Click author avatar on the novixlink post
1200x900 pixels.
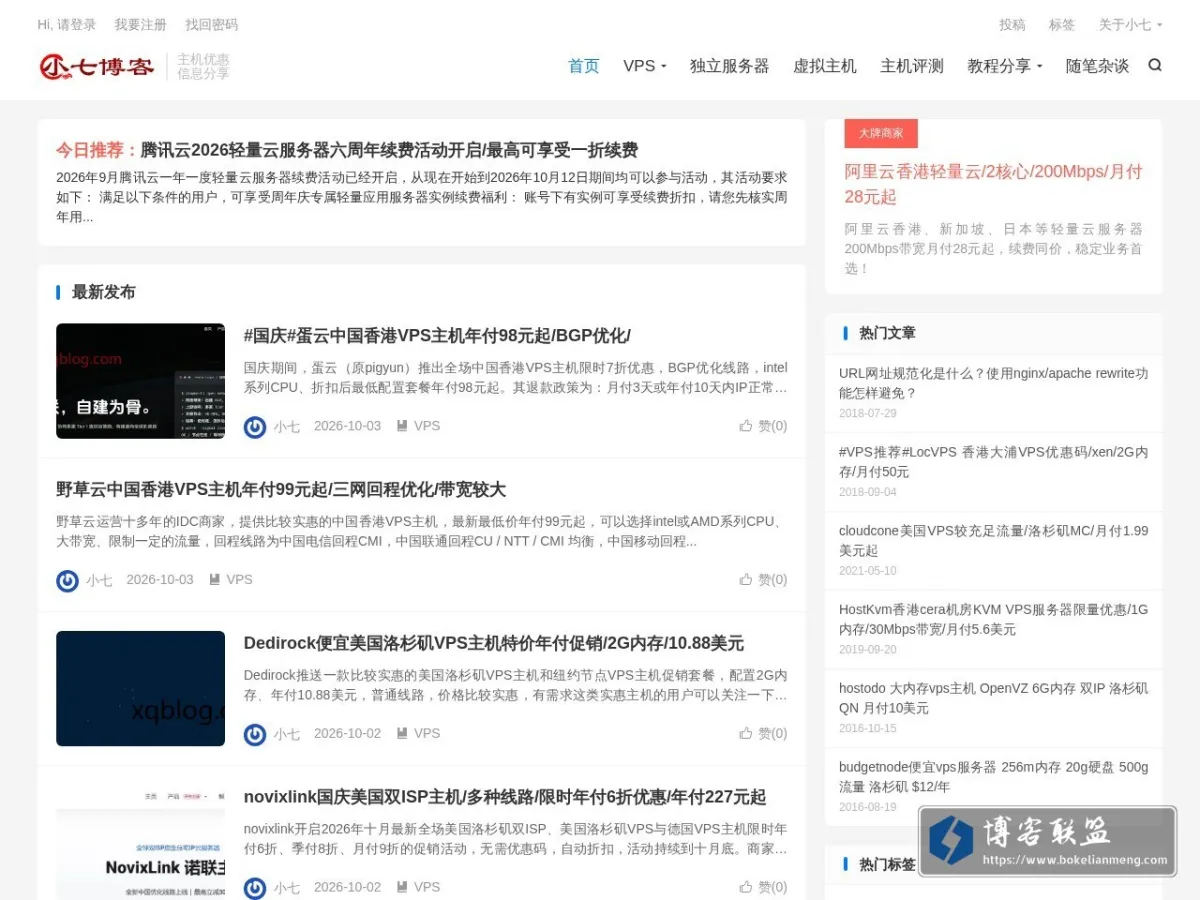click(x=255, y=888)
